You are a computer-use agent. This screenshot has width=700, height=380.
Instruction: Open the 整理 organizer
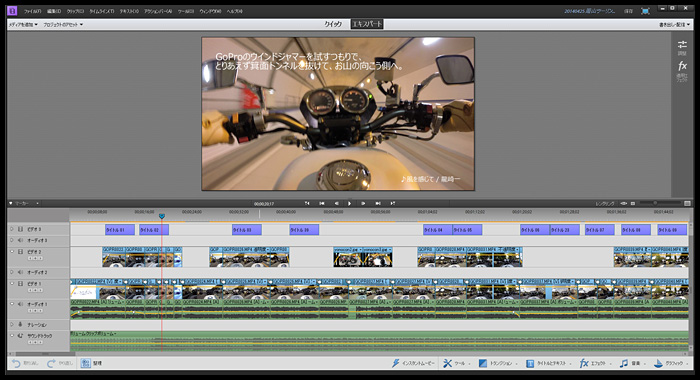[x=92, y=363]
